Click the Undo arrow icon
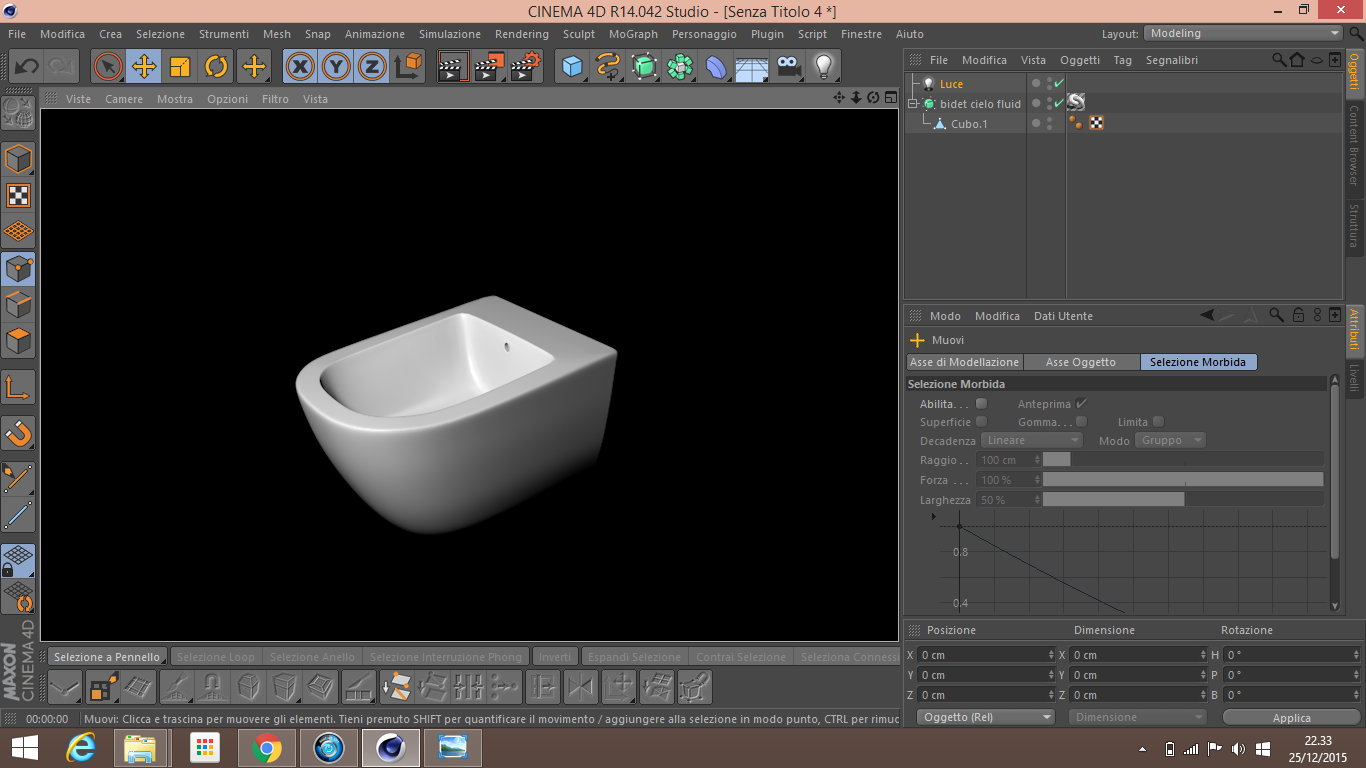This screenshot has width=1366, height=768. [x=27, y=67]
